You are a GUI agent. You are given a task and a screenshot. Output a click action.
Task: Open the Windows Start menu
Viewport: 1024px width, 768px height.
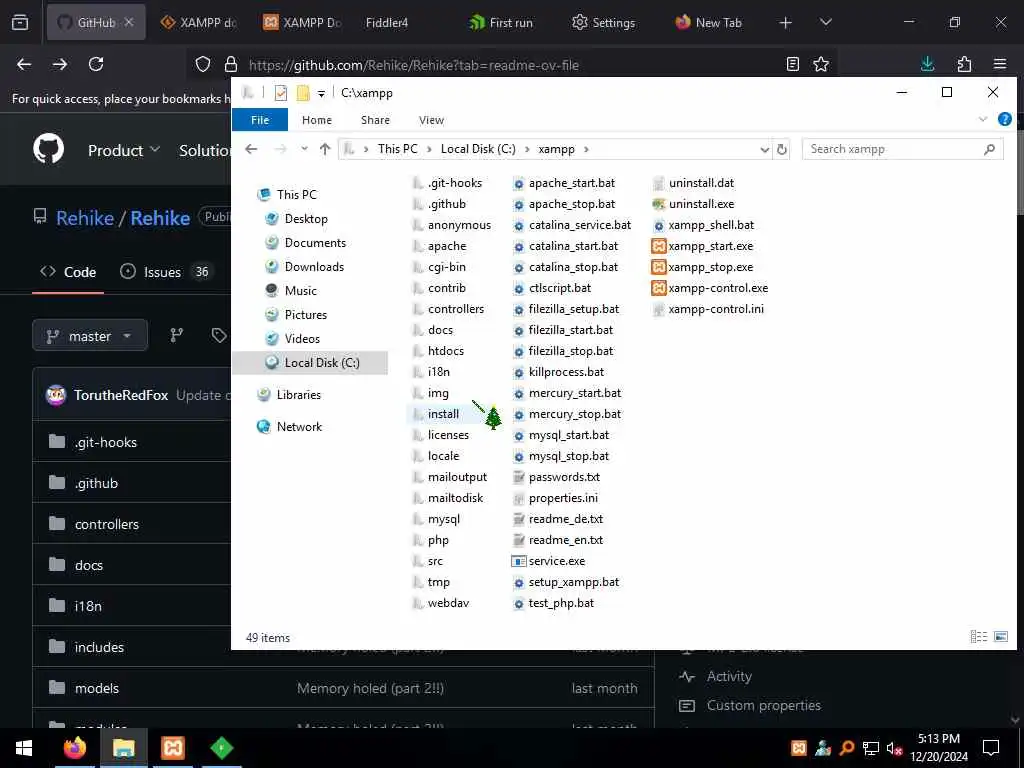pyautogui.click(x=24, y=748)
